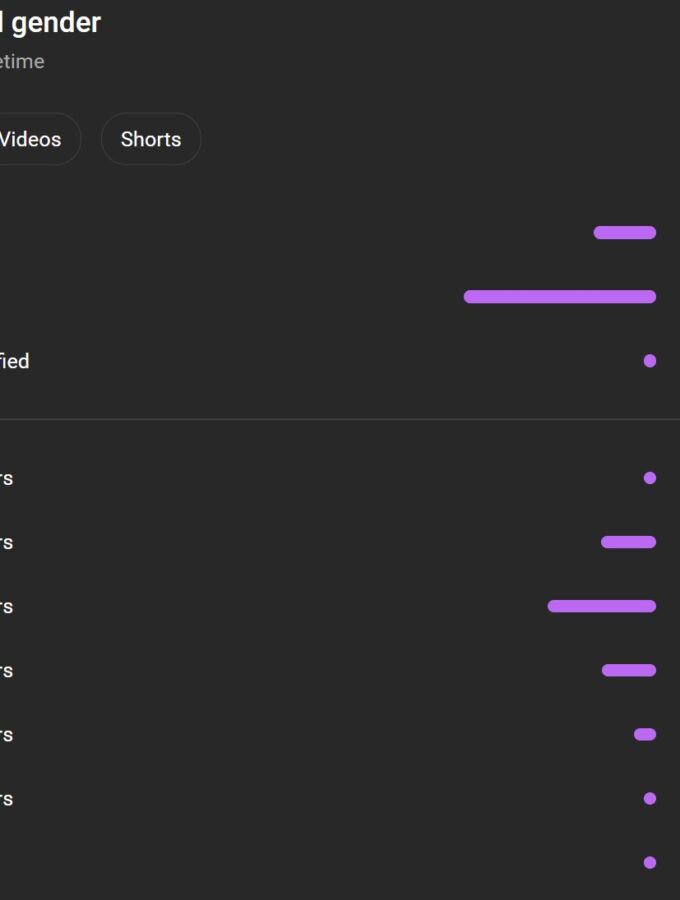Screen dimensions: 680x900
Task: Select the second age group's purple bar
Action: [x=628, y=542]
